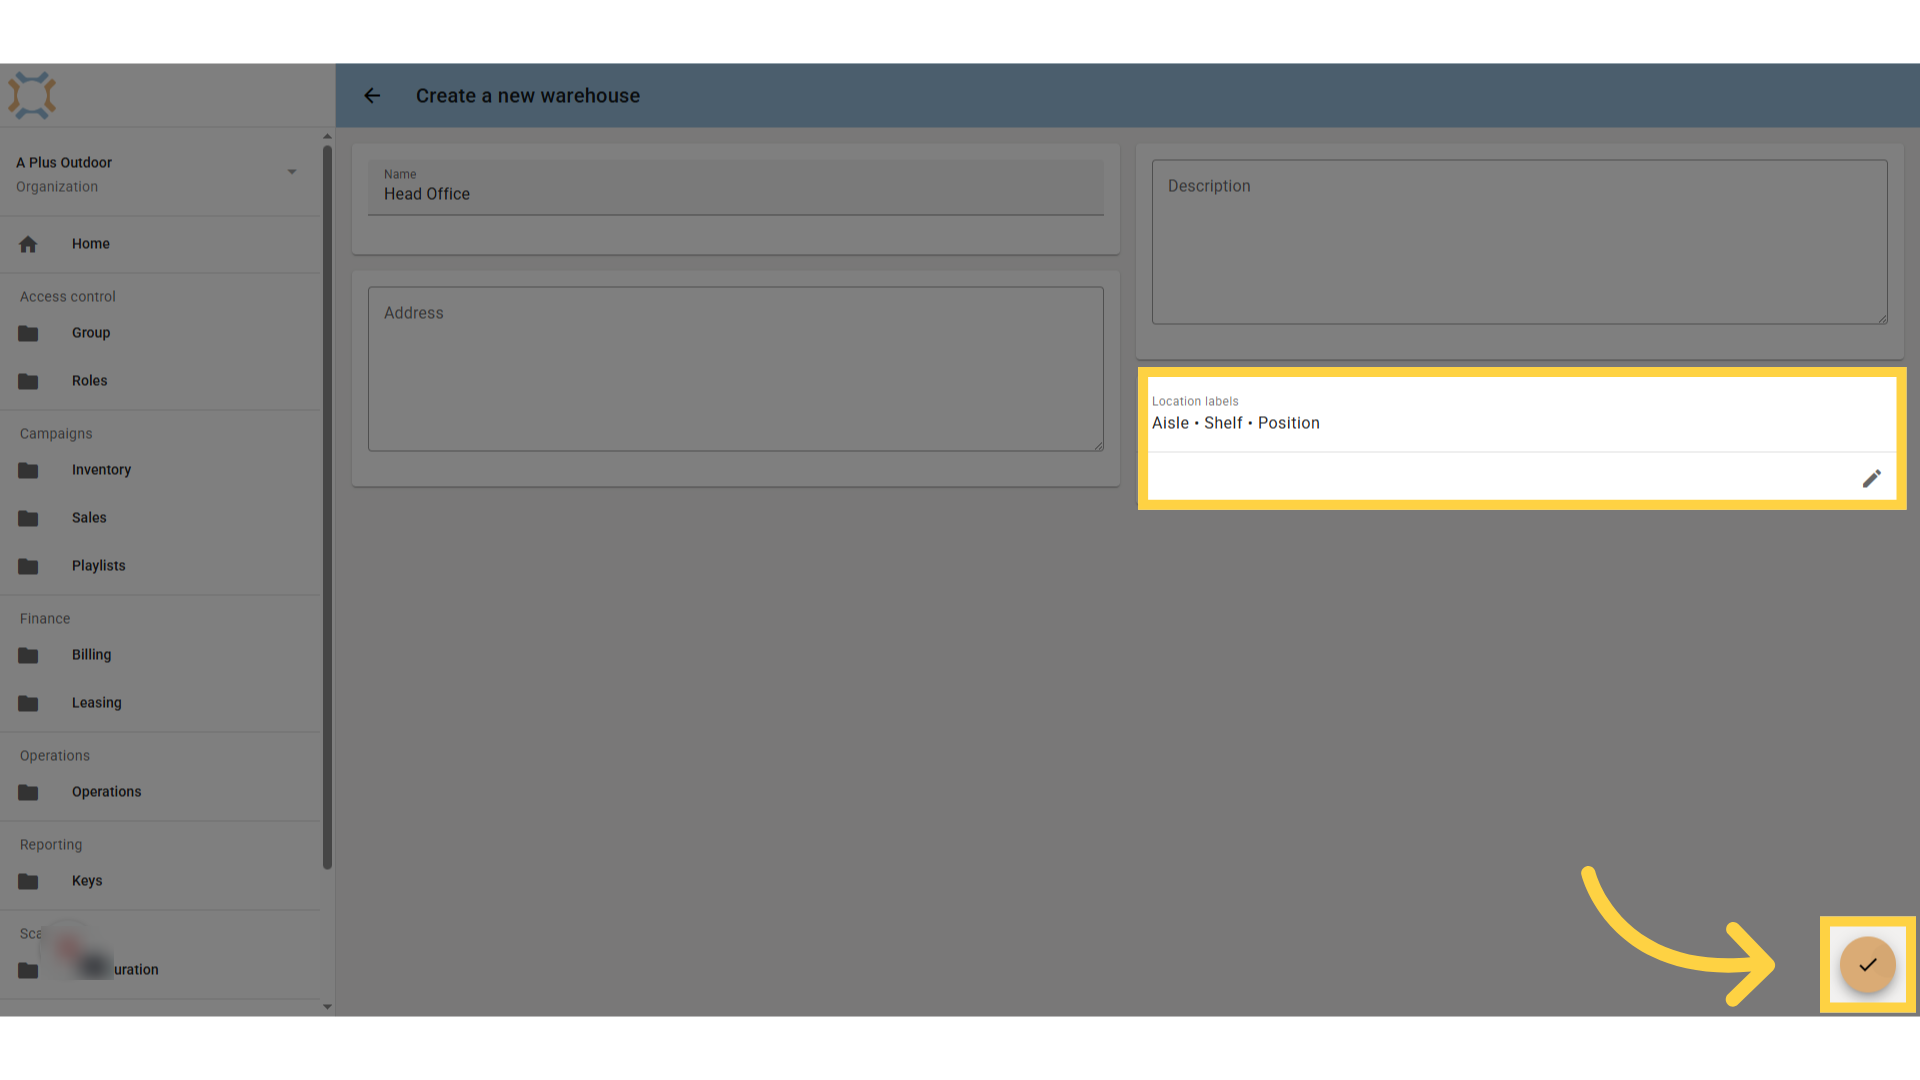Click the Home house icon
Viewport: 1920px width, 1080px height.
point(28,244)
